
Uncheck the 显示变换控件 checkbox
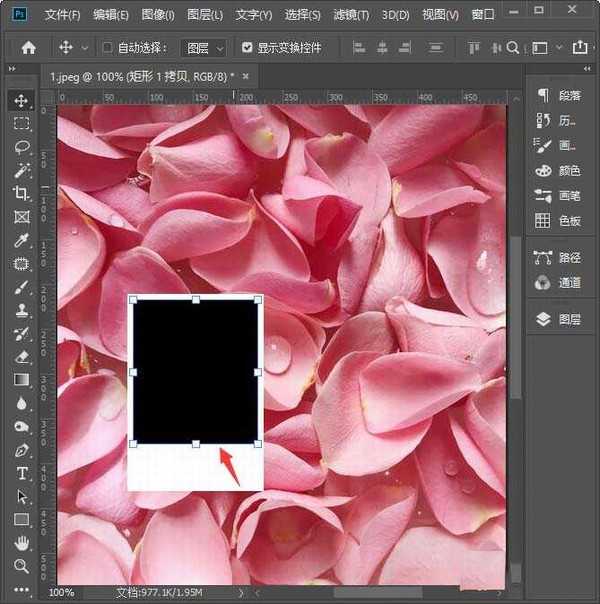coord(247,47)
